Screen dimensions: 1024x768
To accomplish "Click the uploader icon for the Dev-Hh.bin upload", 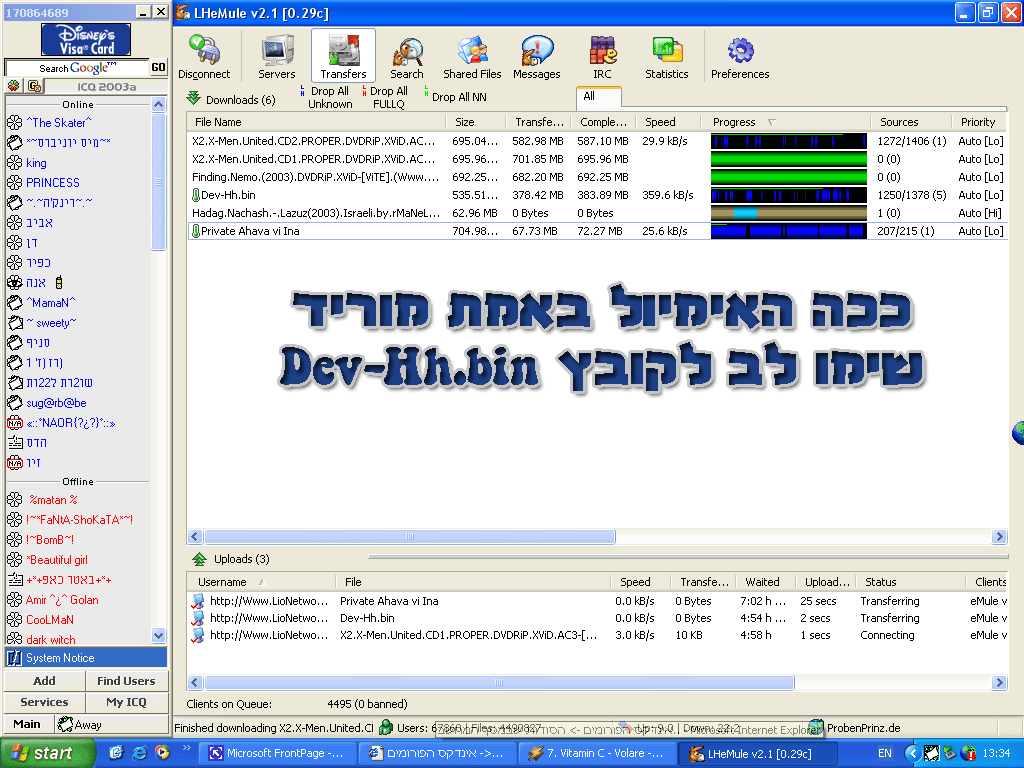I will (x=197, y=618).
